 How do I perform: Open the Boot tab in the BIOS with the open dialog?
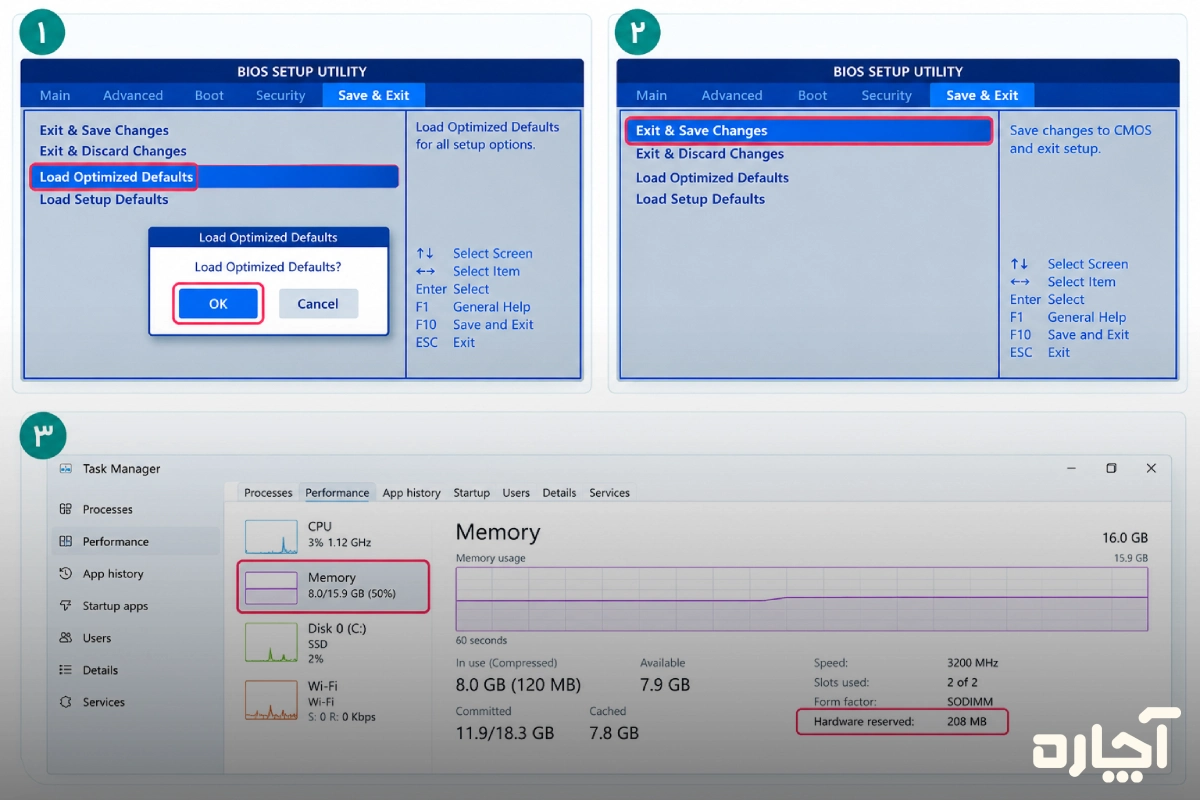209,95
